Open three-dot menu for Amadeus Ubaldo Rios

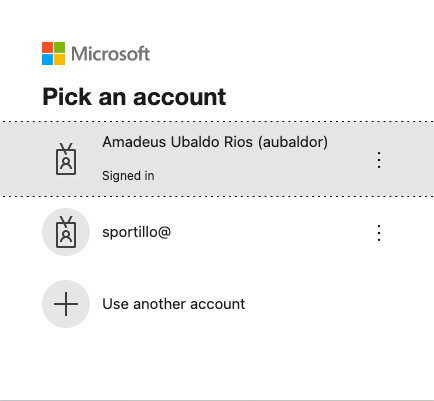coord(379,160)
